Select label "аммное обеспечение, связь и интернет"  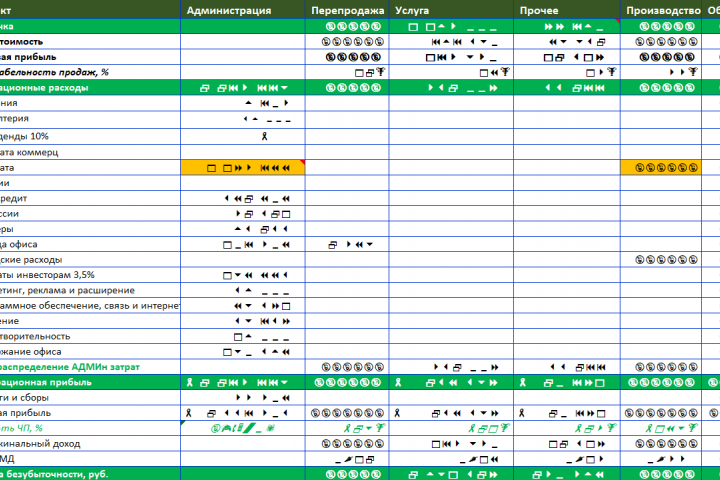90,305
